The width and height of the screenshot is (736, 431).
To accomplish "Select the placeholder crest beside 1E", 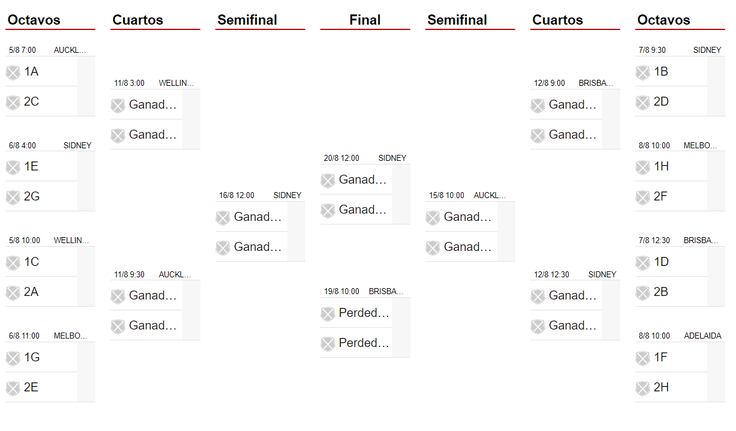I will [13, 167].
